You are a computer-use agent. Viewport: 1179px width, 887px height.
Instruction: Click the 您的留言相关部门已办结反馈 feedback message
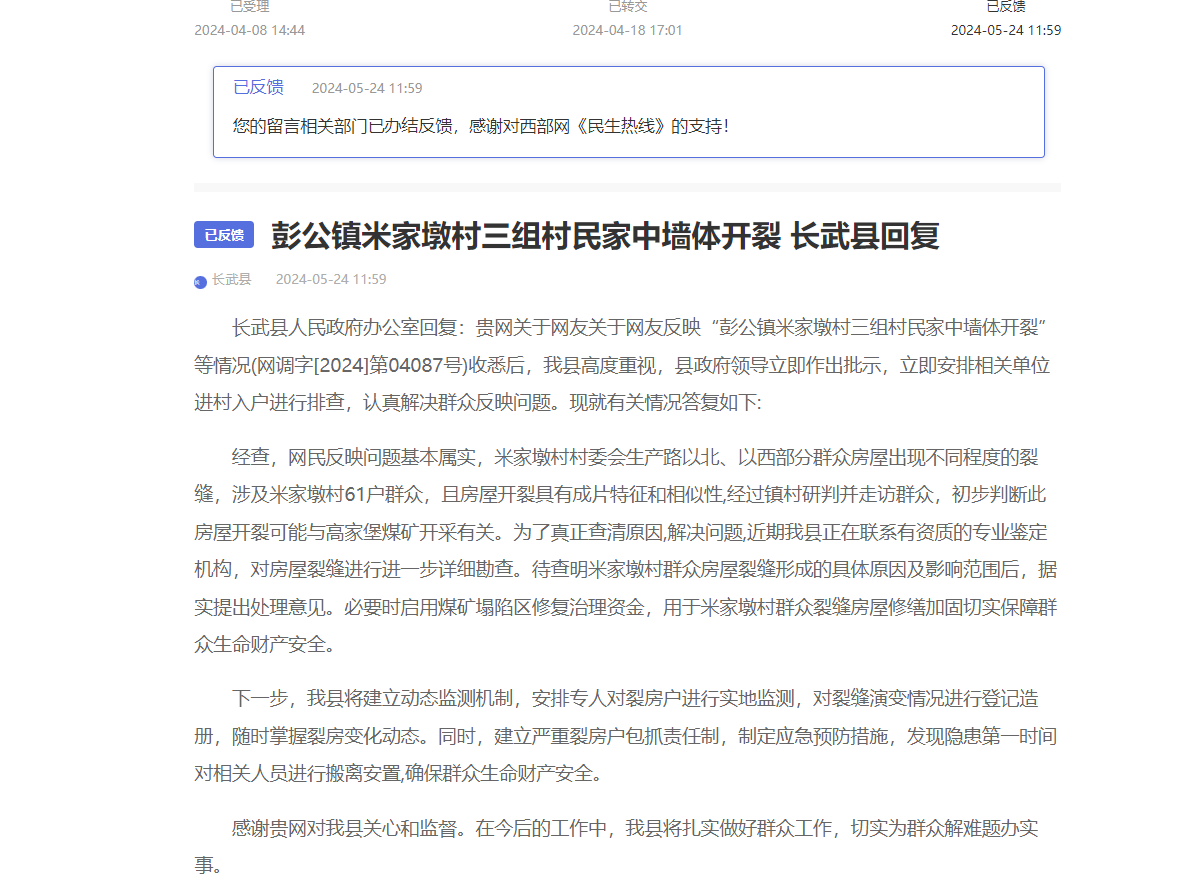point(481,126)
